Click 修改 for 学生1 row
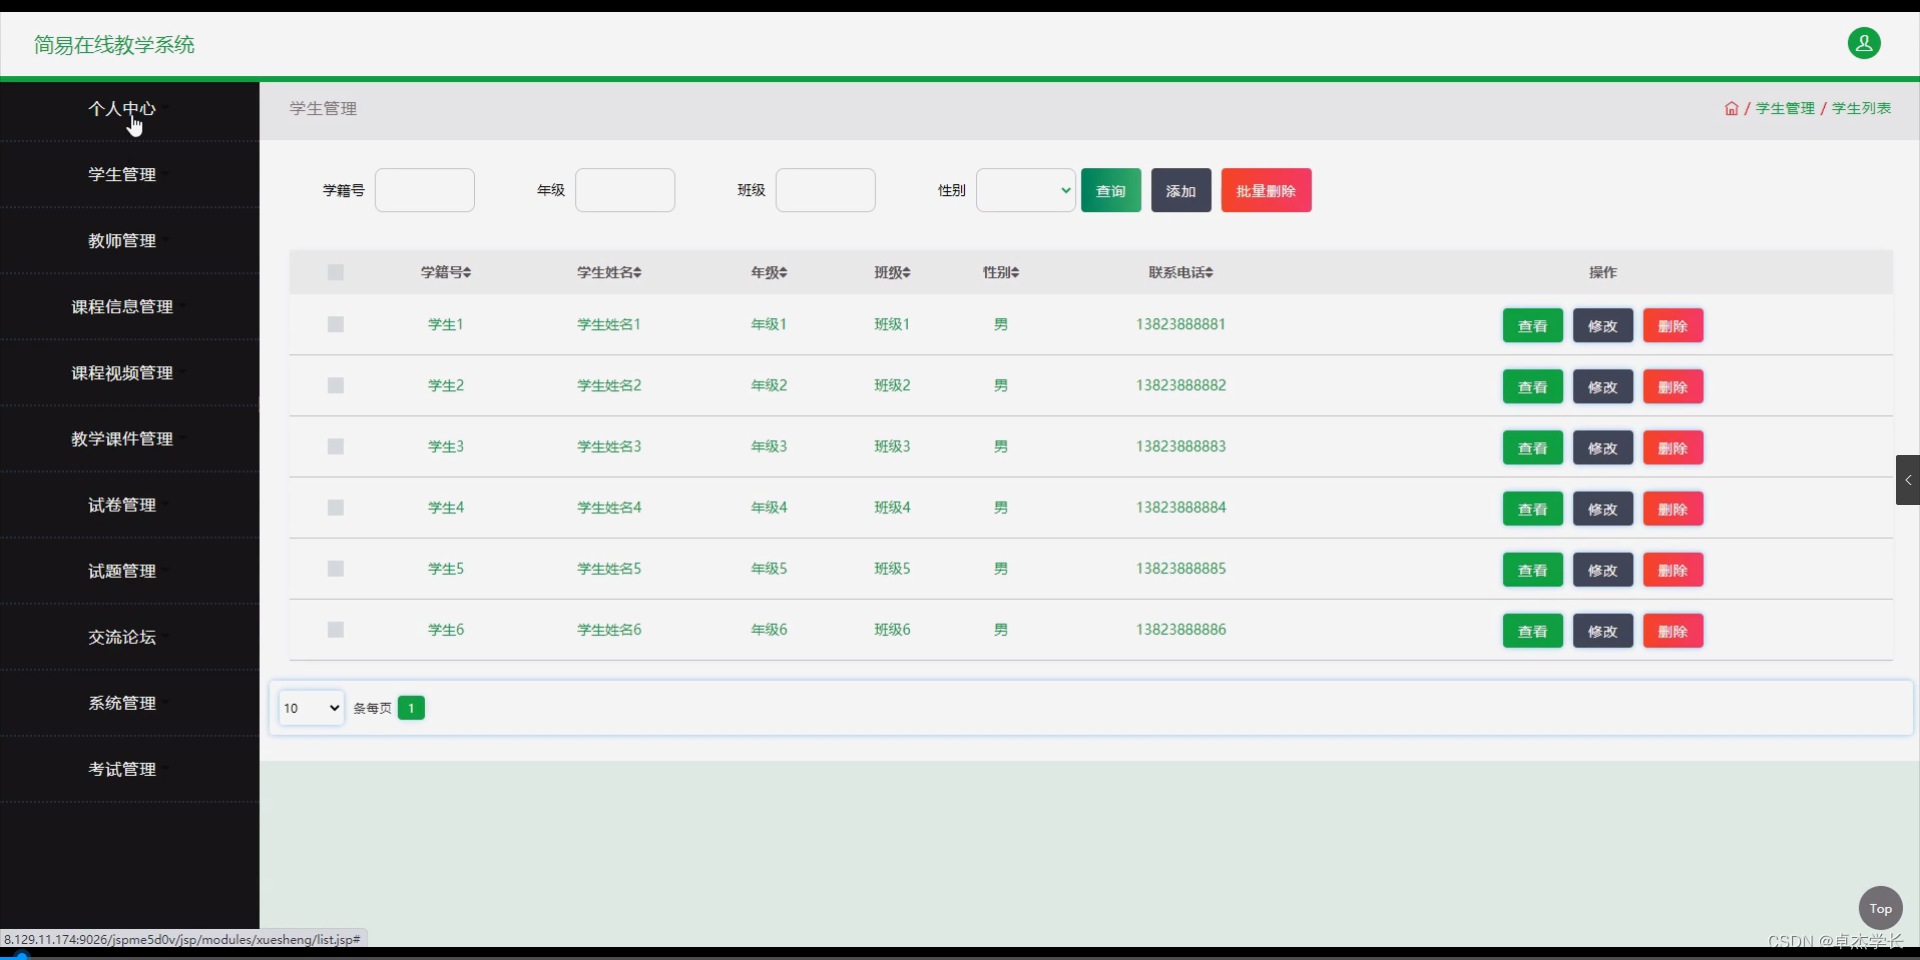The image size is (1920, 960). tap(1603, 326)
